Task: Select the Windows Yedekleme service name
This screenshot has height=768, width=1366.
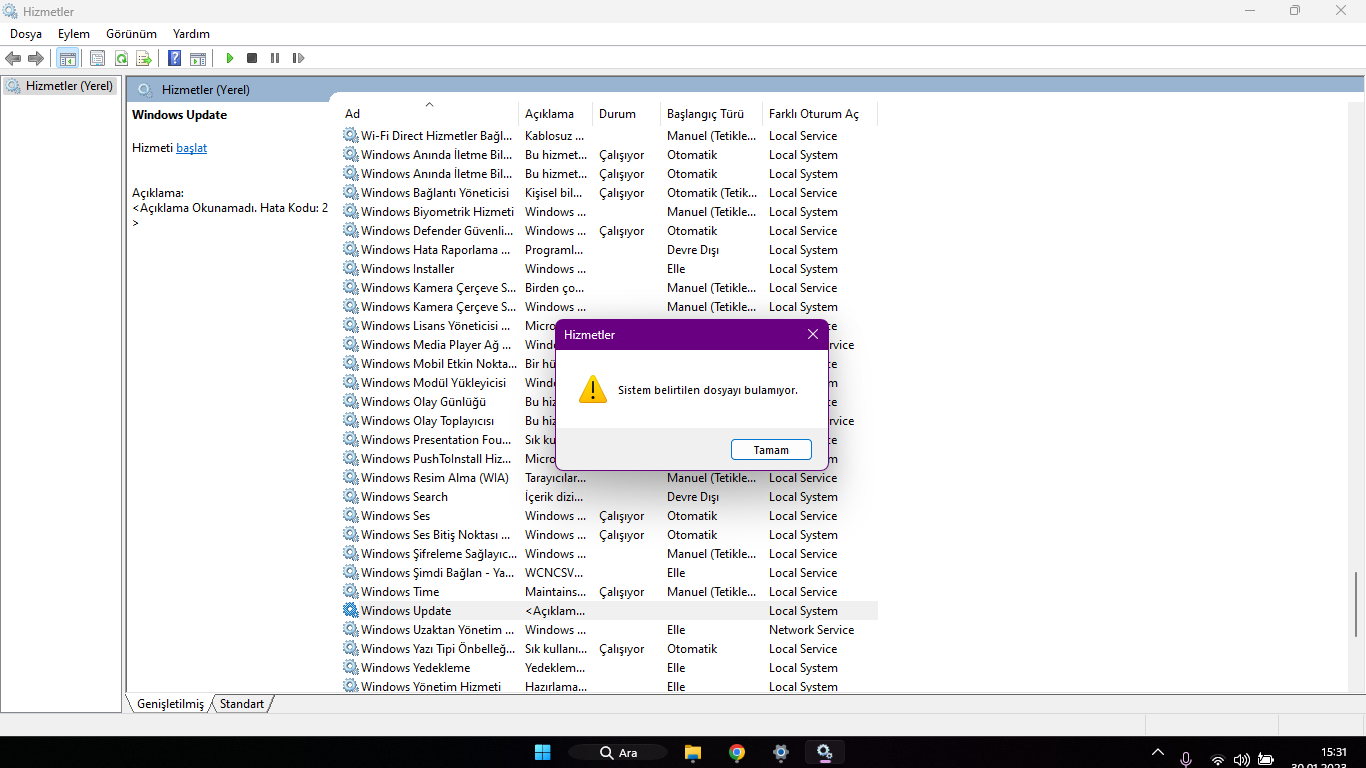Action: coord(415,667)
